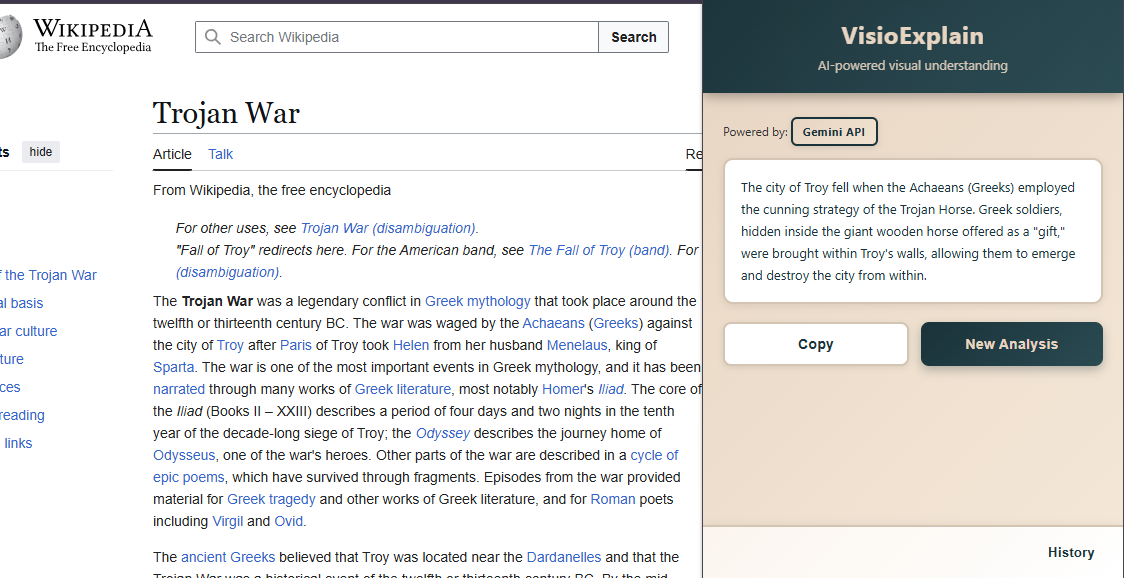Viewport: 1124px width, 578px height.
Task: Follow the narrated link
Action: (178, 389)
